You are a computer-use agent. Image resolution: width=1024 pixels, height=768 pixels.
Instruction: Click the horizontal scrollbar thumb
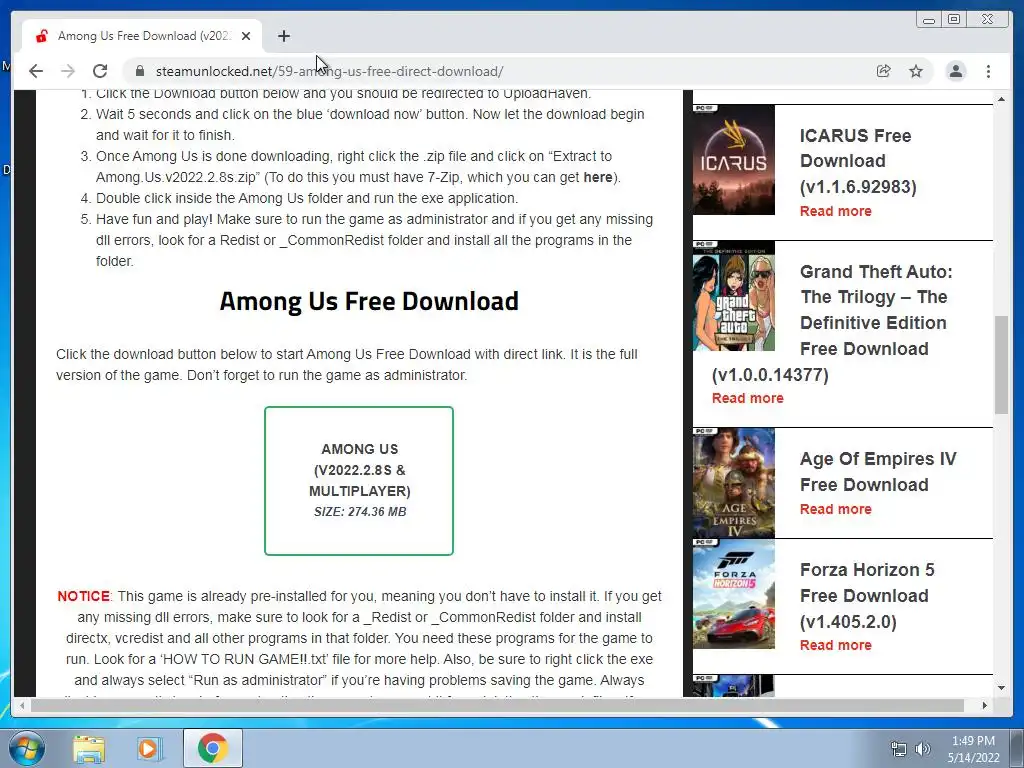[497, 705]
